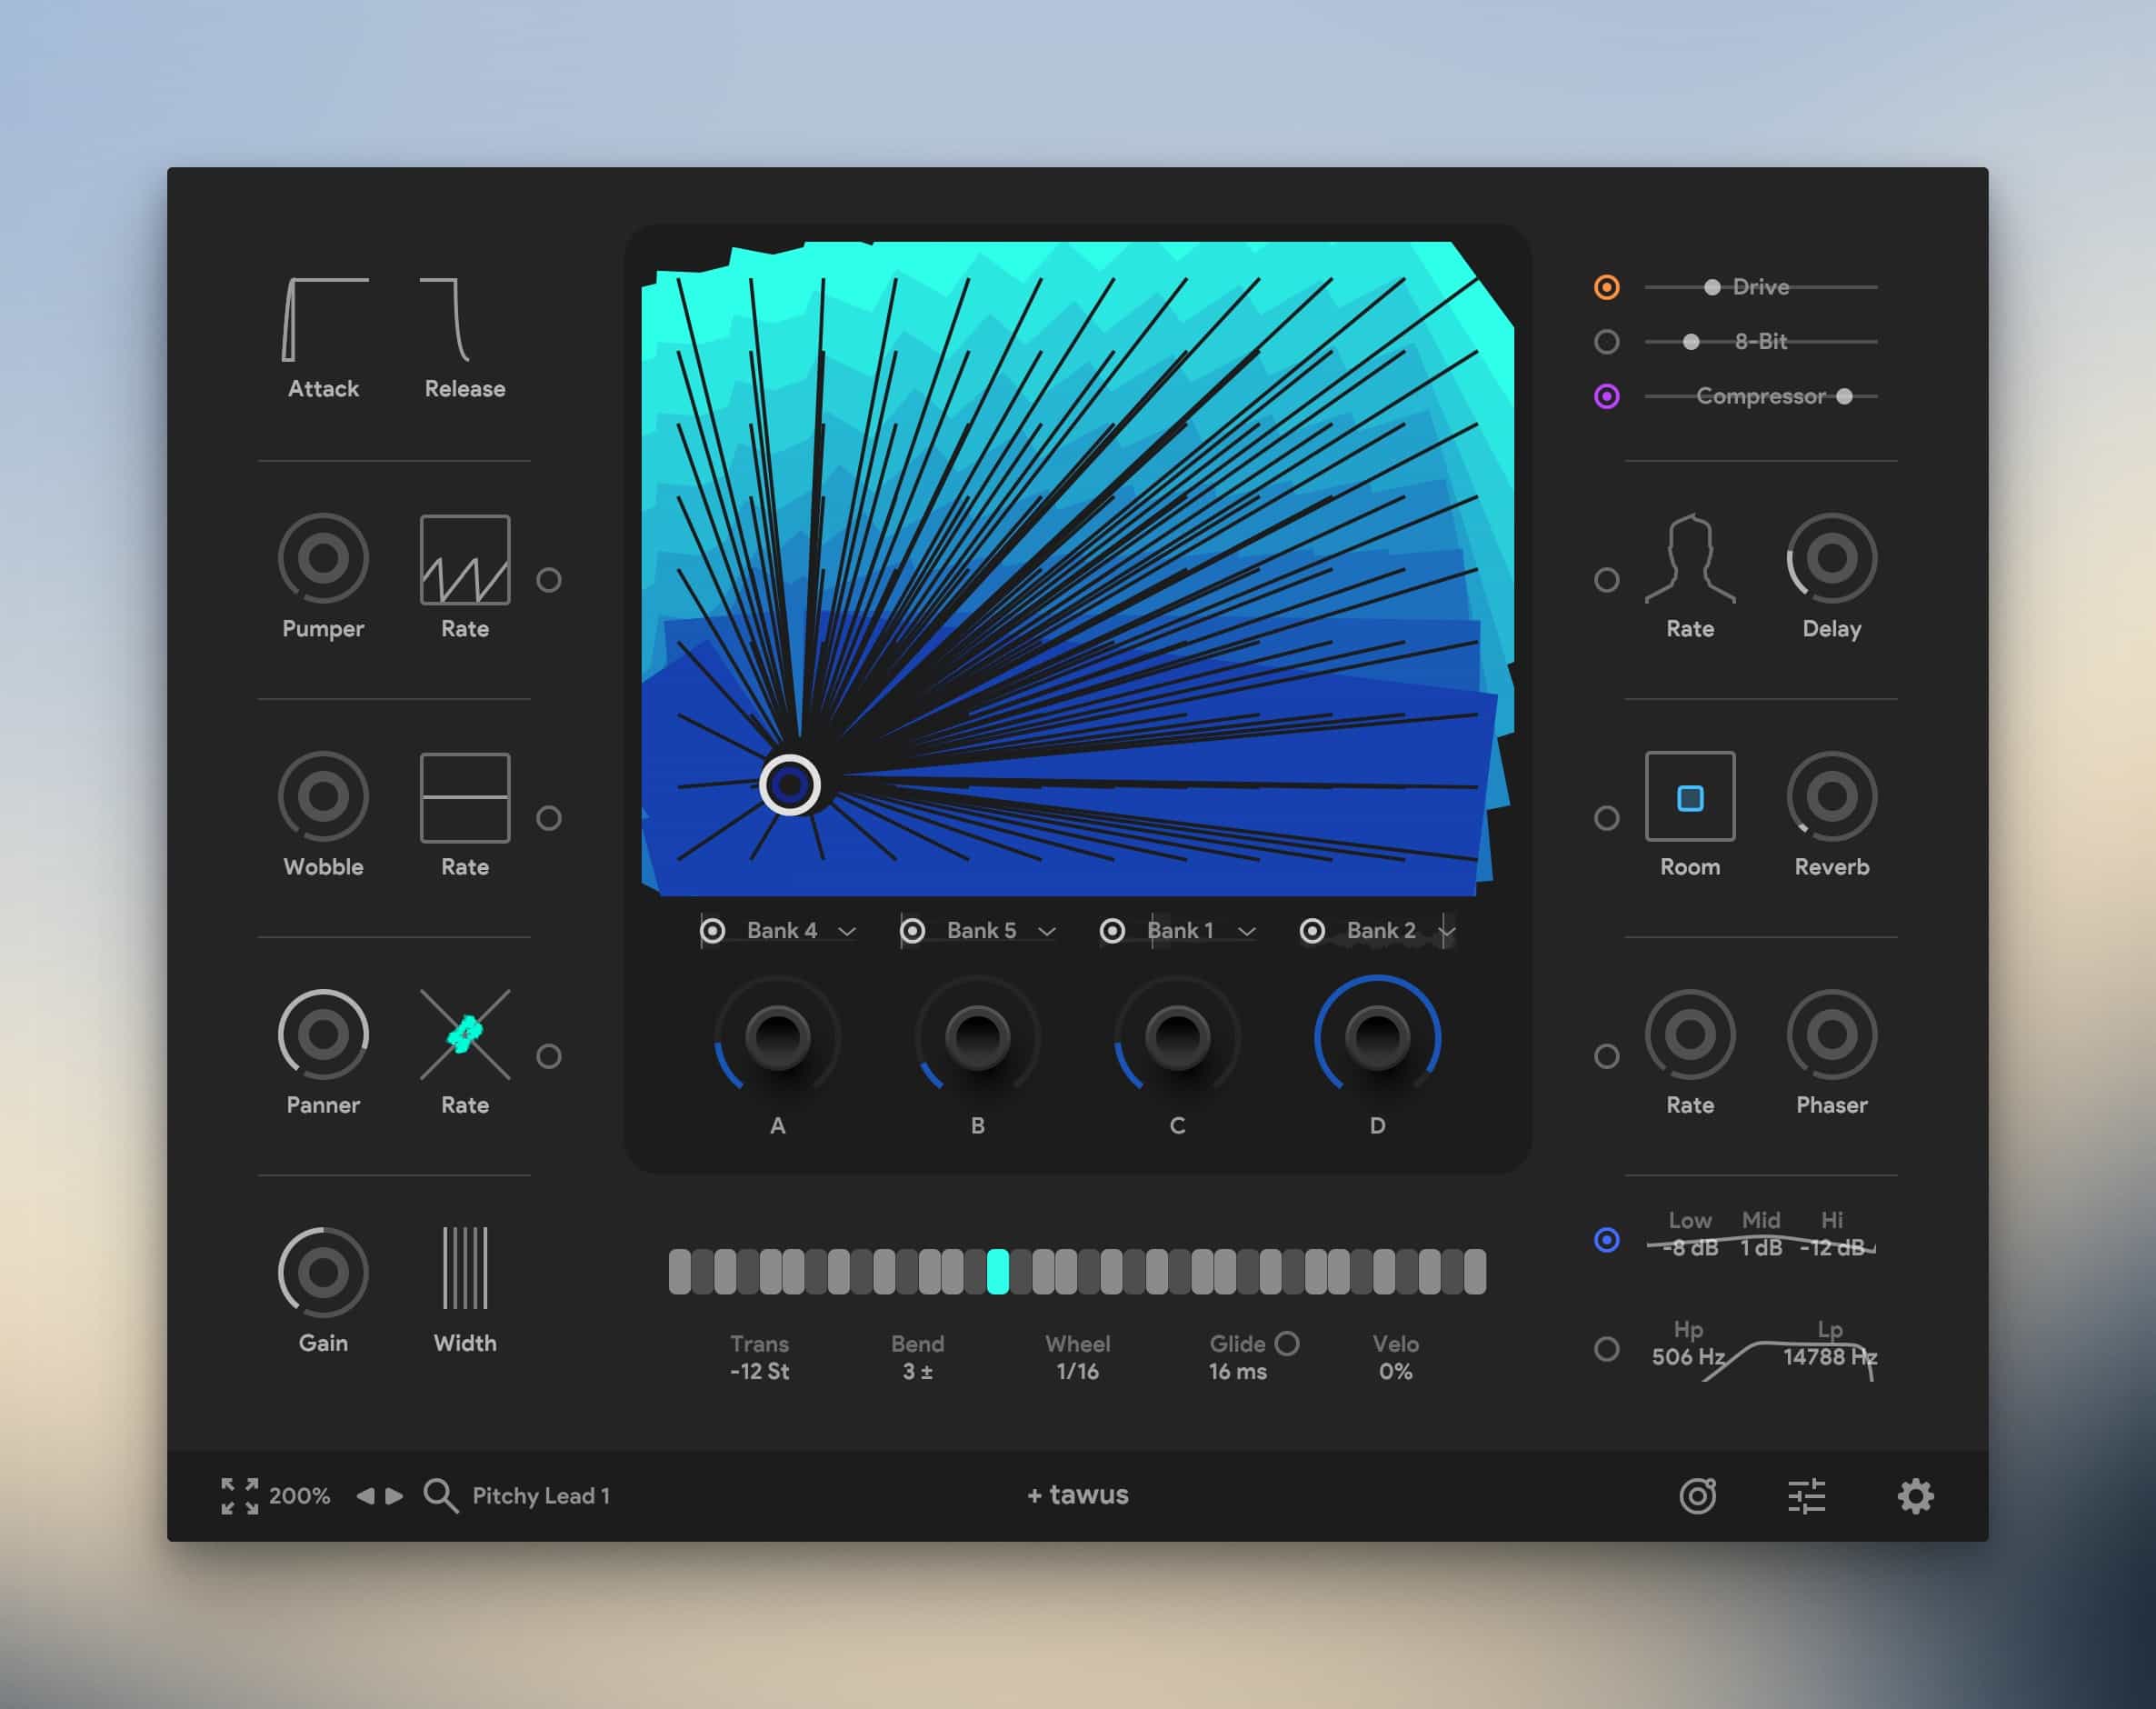The image size is (2156, 1709).
Task: Click the preset search magnifier icon
Action: [440, 1496]
